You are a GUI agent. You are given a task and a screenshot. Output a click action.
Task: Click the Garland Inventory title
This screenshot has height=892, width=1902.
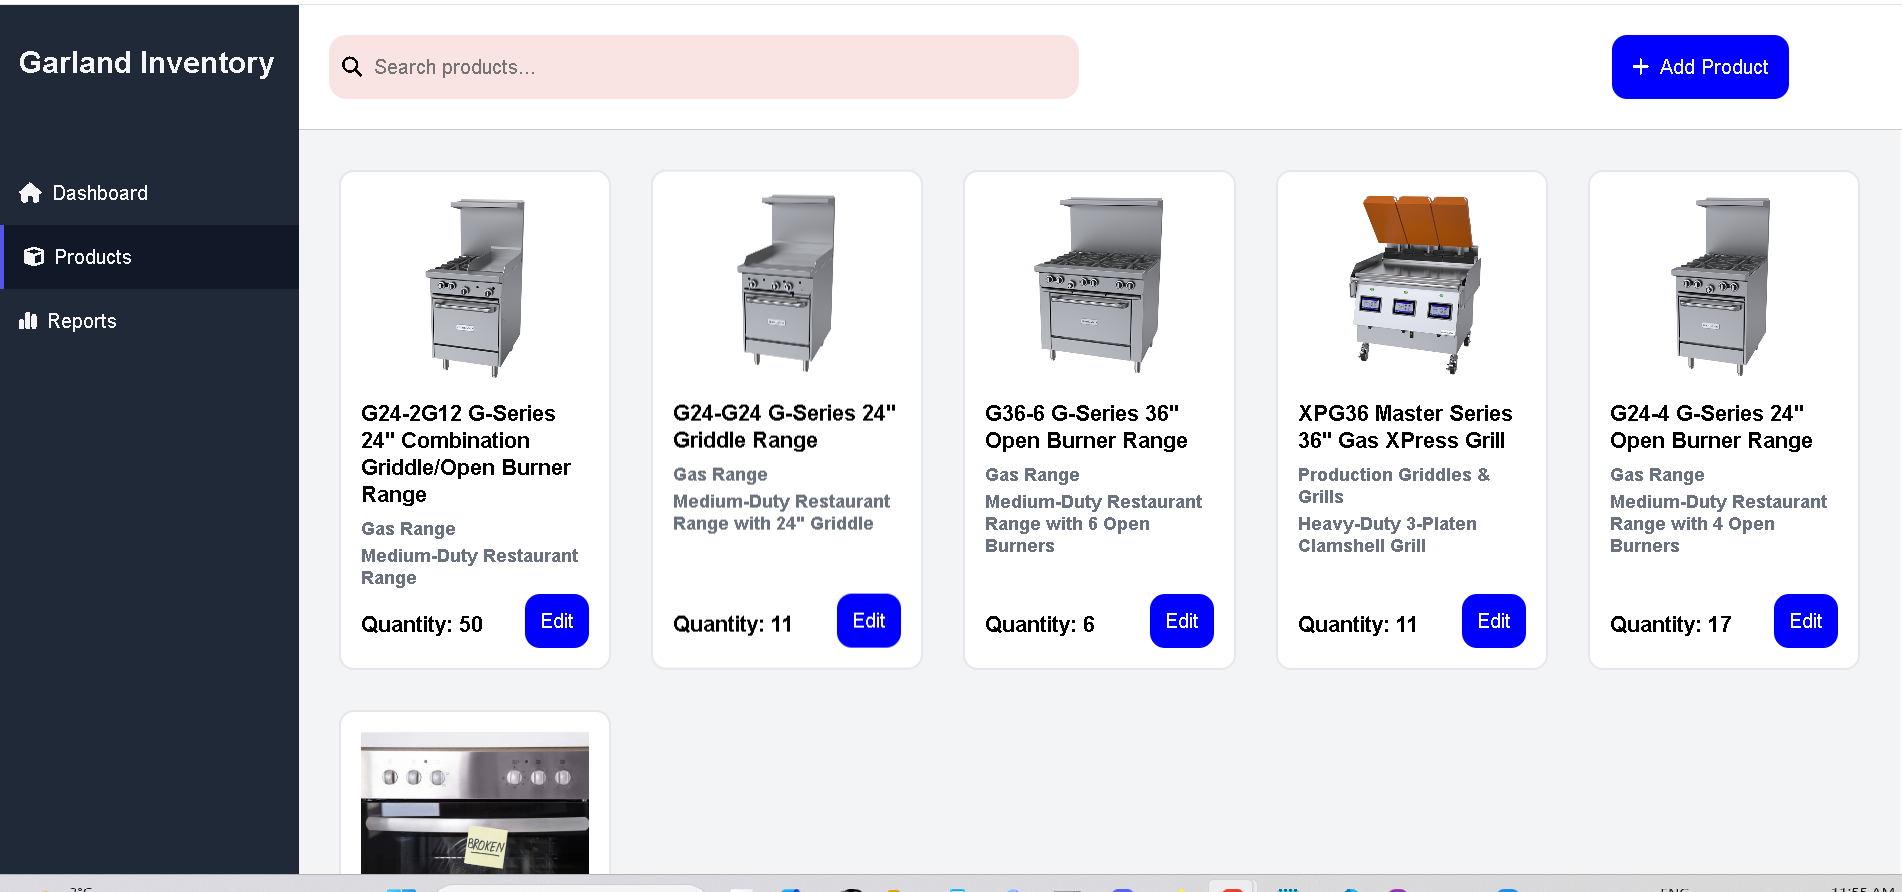point(147,63)
